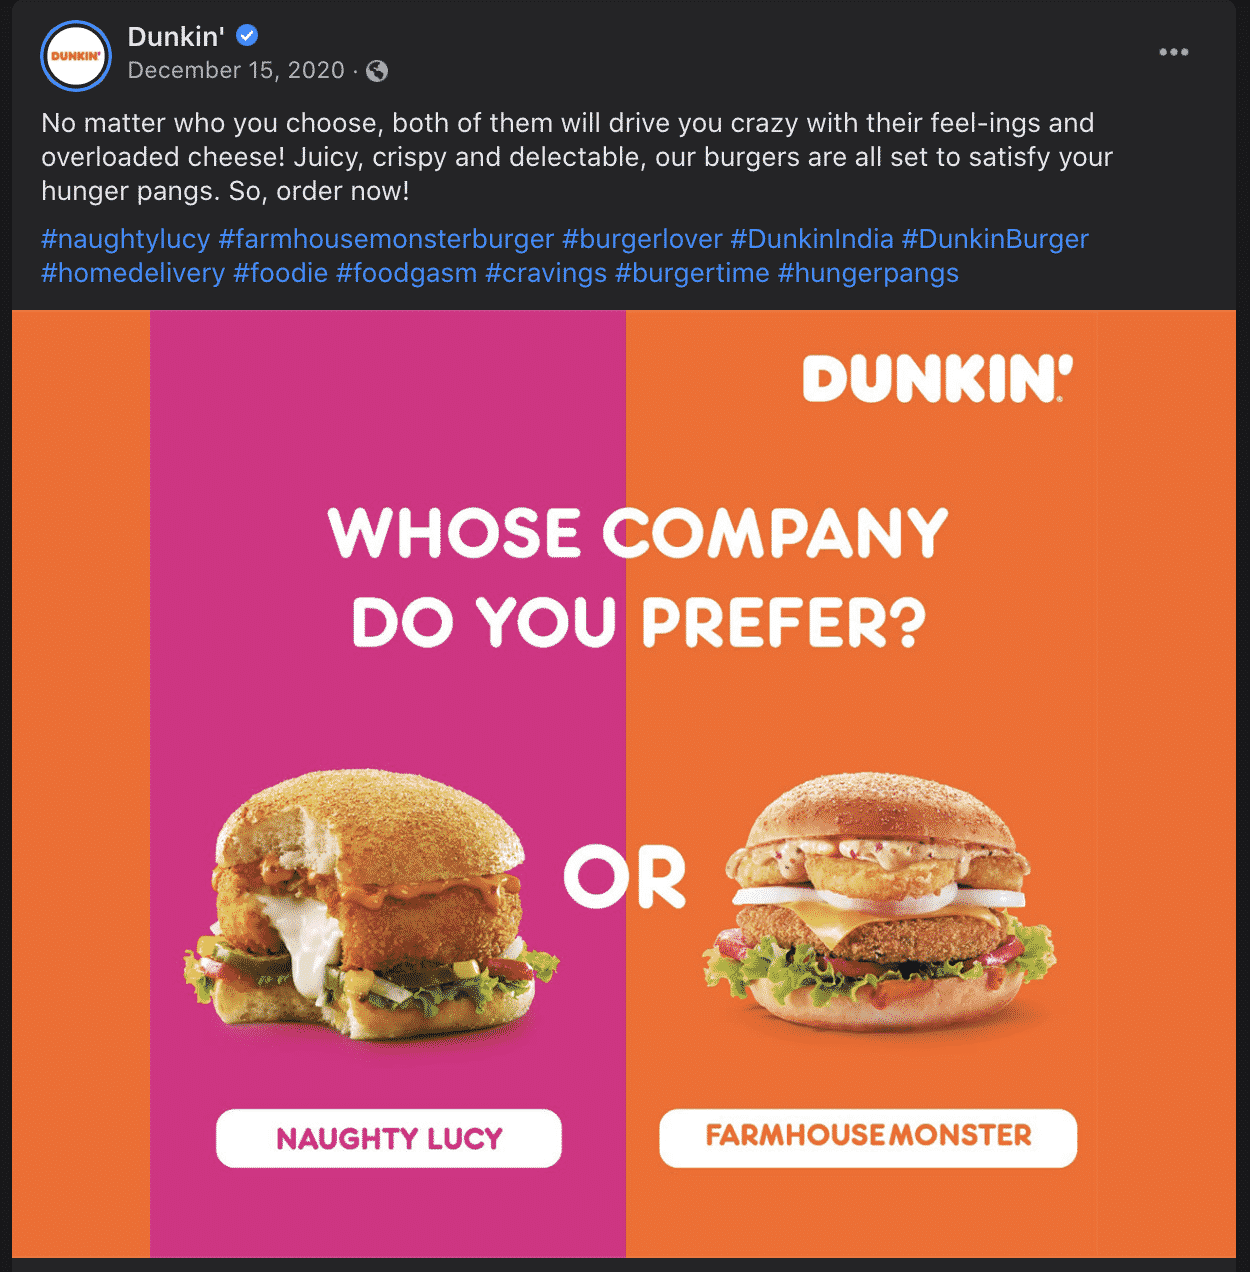Image resolution: width=1250 pixels, height=1272 pixels.
Task: Select the #burgerlover hashtag
Action: pyautogui.click(x=642, y=239)
